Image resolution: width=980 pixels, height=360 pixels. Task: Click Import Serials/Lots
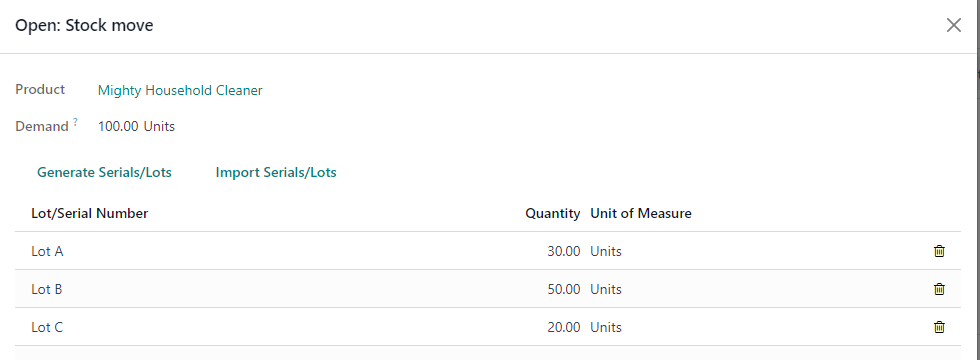tap(276, 172)
